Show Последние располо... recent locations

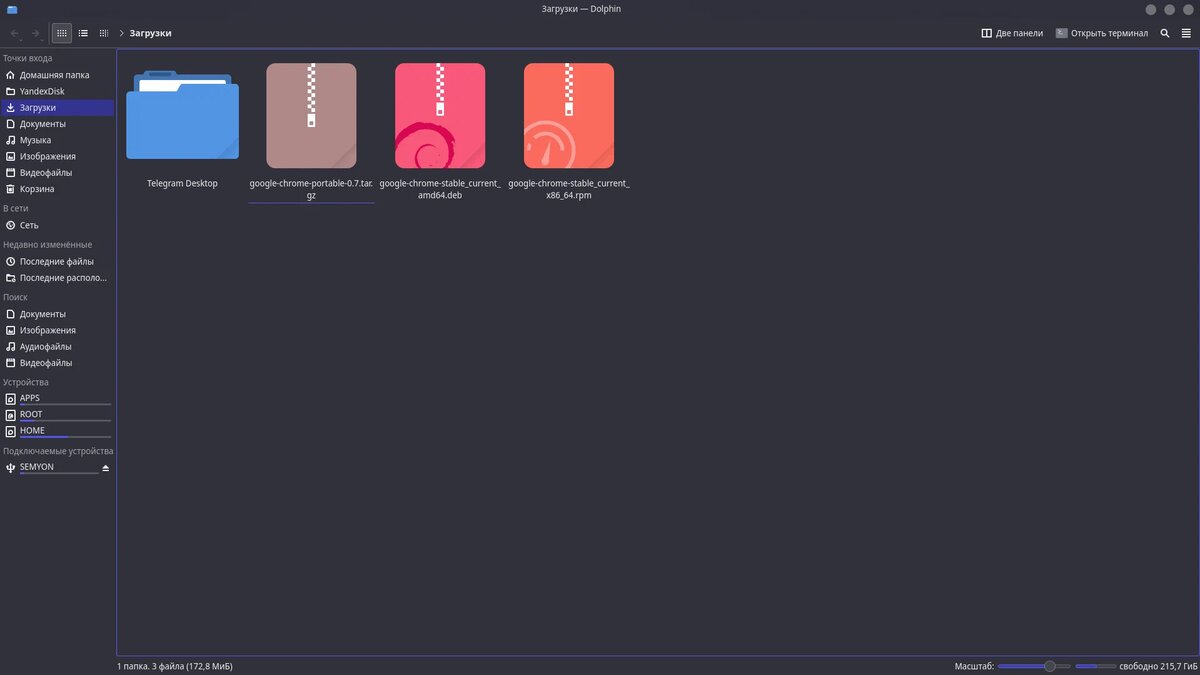point(58,278)
